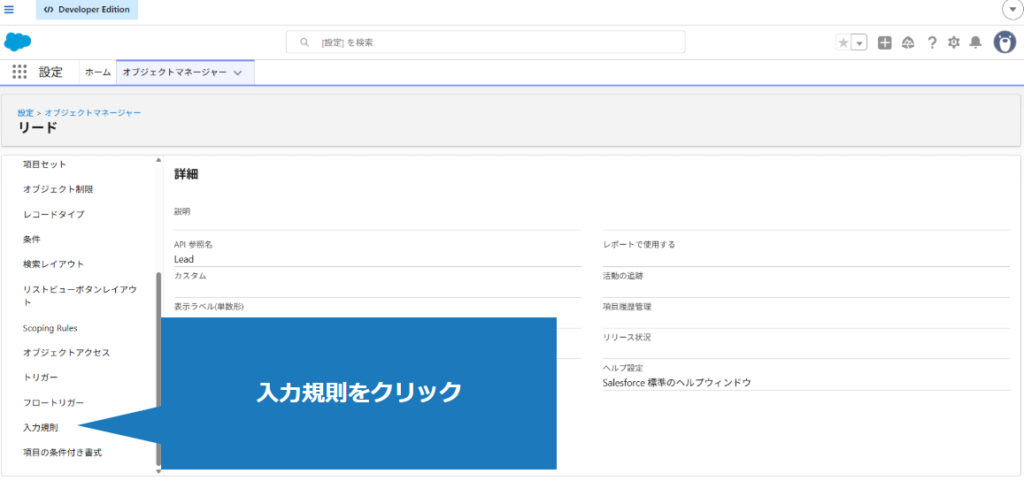Image resolution: width=1024 pixels, height=481 pixels.
Task: Click the favorites star icon
Action: [843, 42]
